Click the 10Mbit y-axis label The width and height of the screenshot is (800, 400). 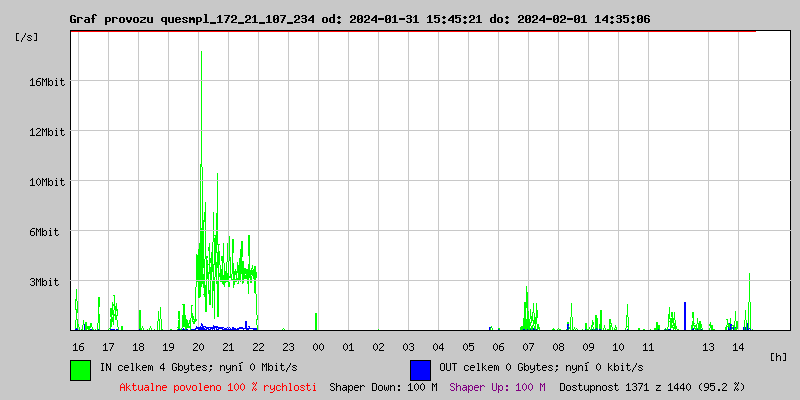pyautogui.click(x=47, y=182)
